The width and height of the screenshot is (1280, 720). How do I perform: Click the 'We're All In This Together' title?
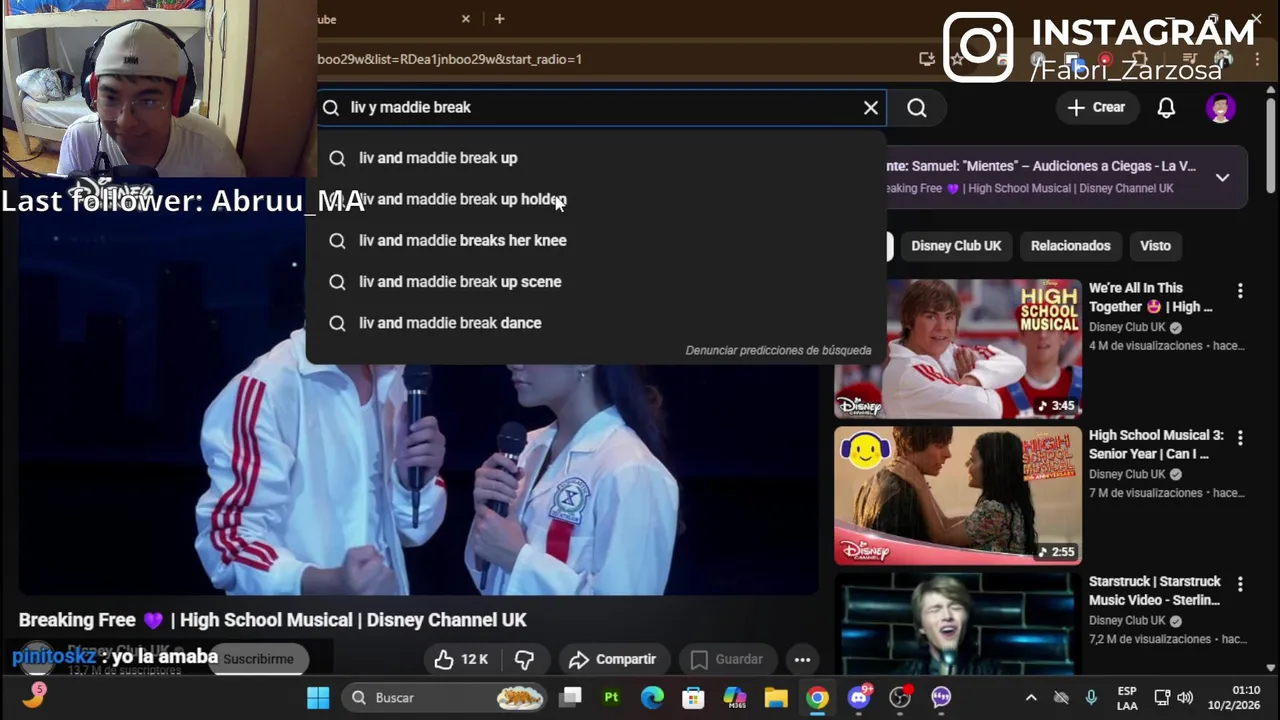[1151, 298]
